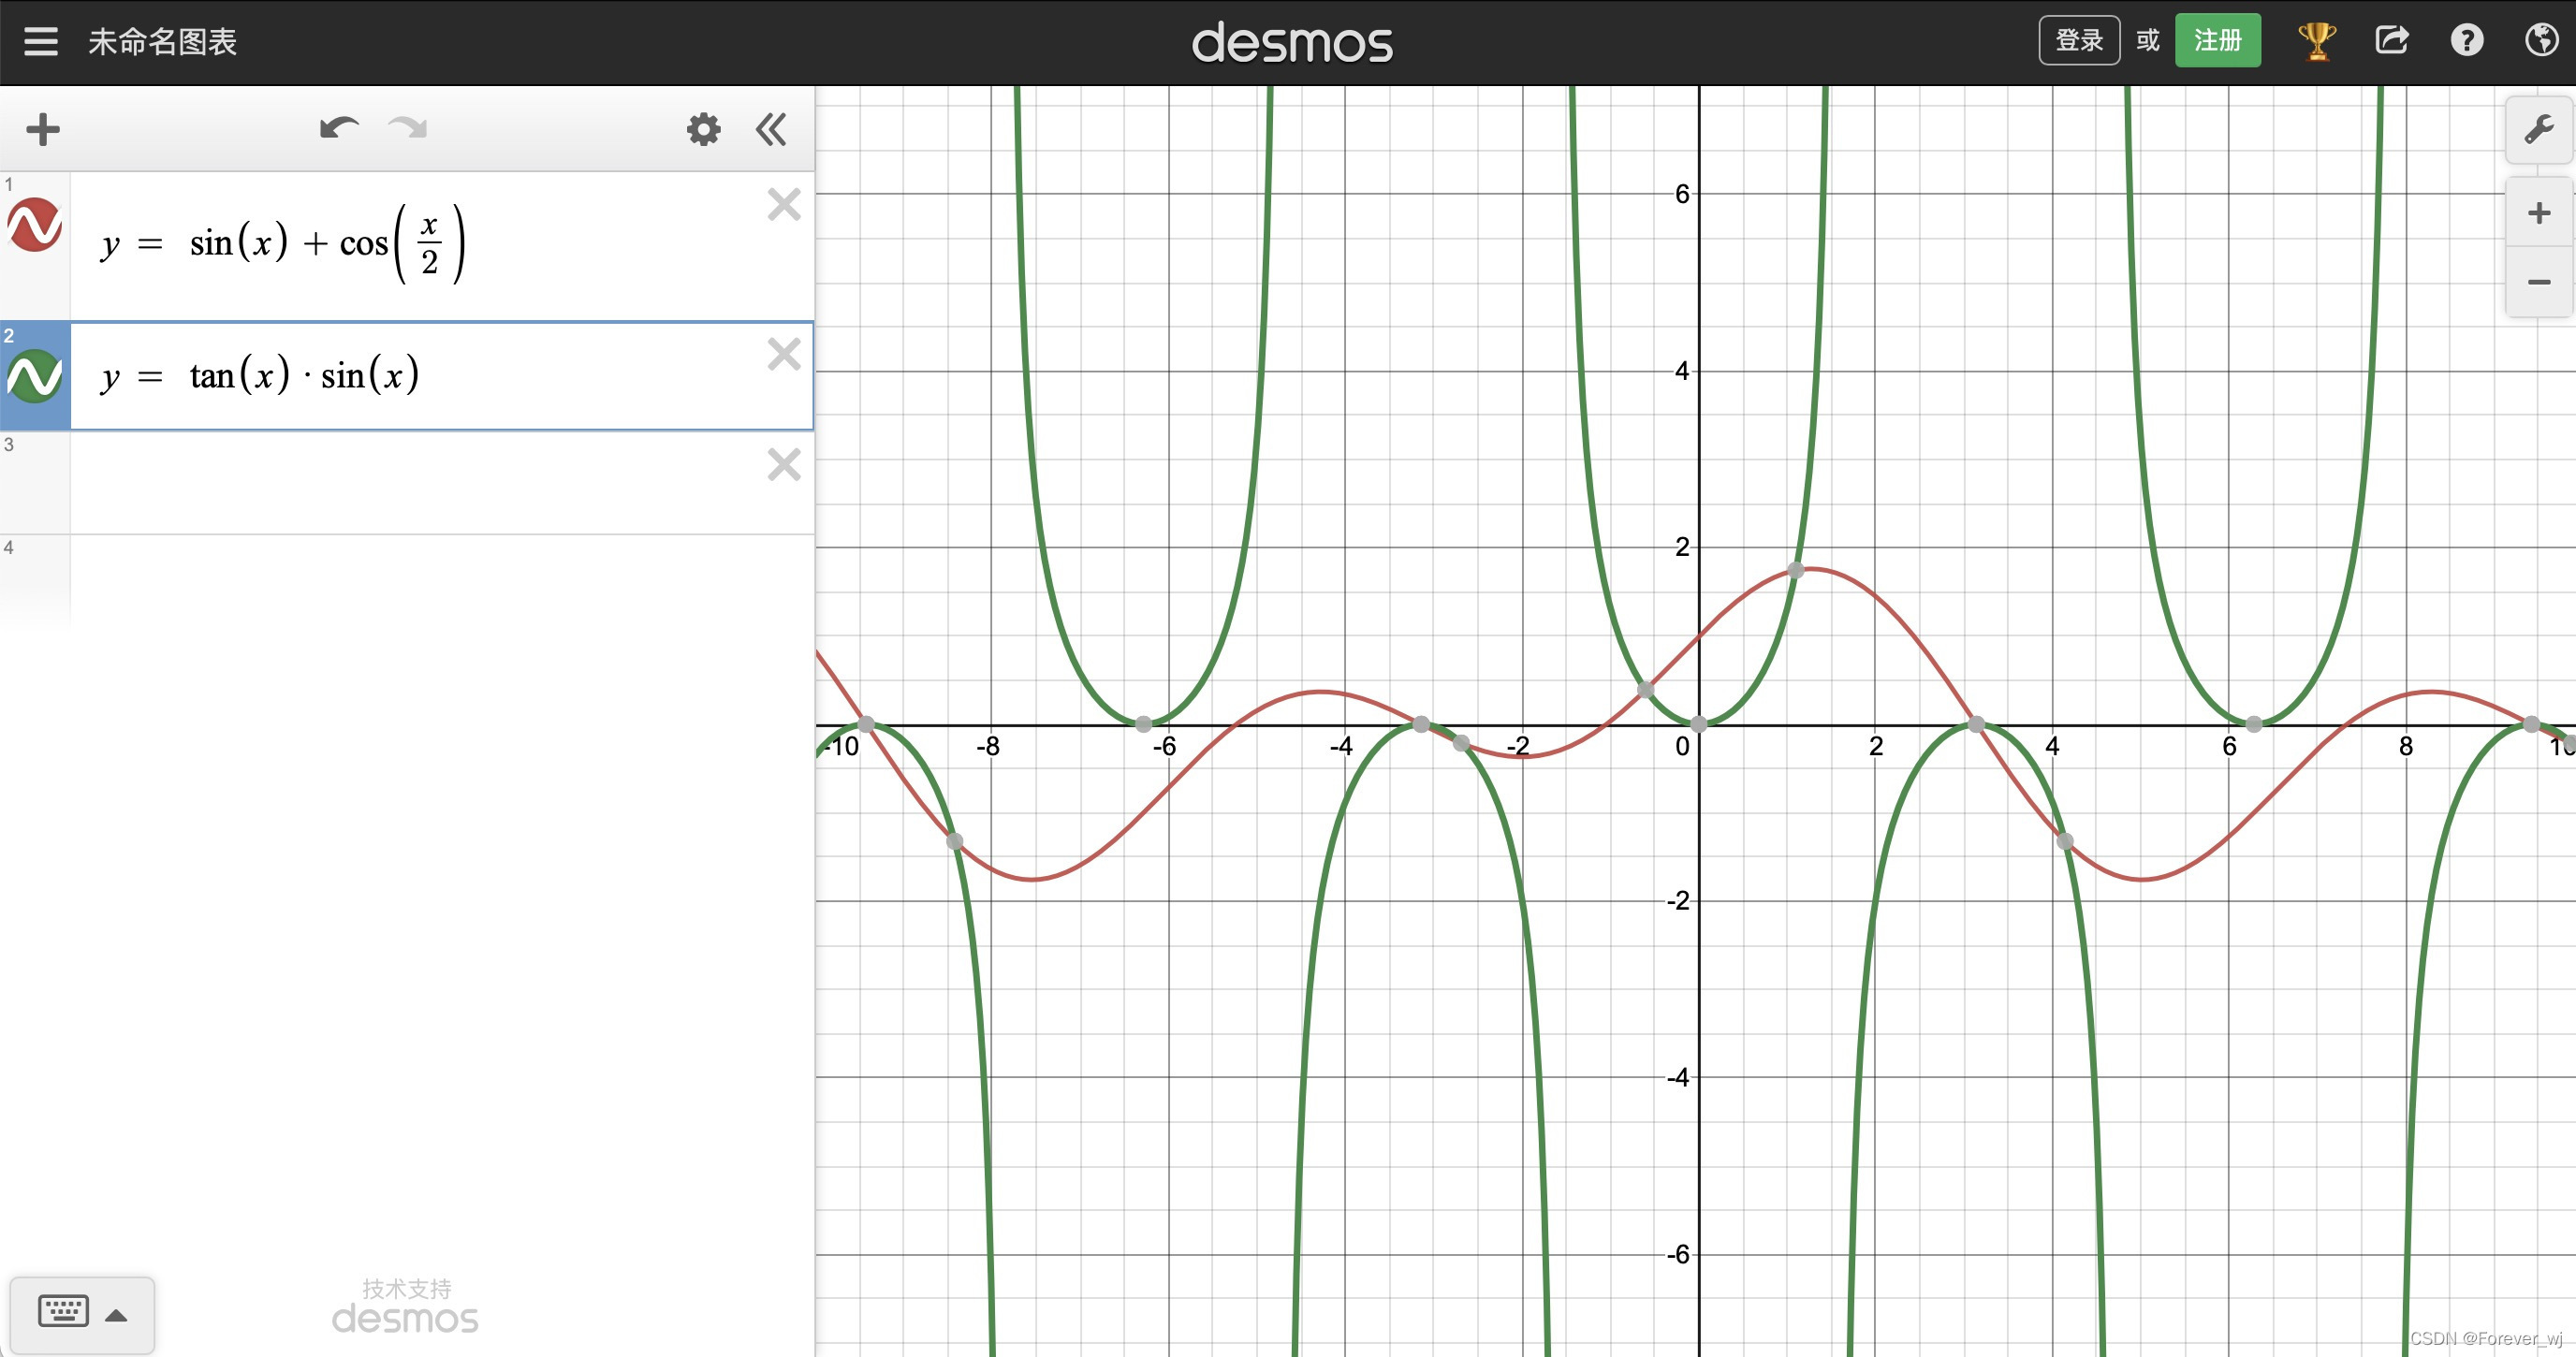2576x1357 pixels.
Task: Click the intersection point near (-8.4, -1.3)
Action: (955, 841)
